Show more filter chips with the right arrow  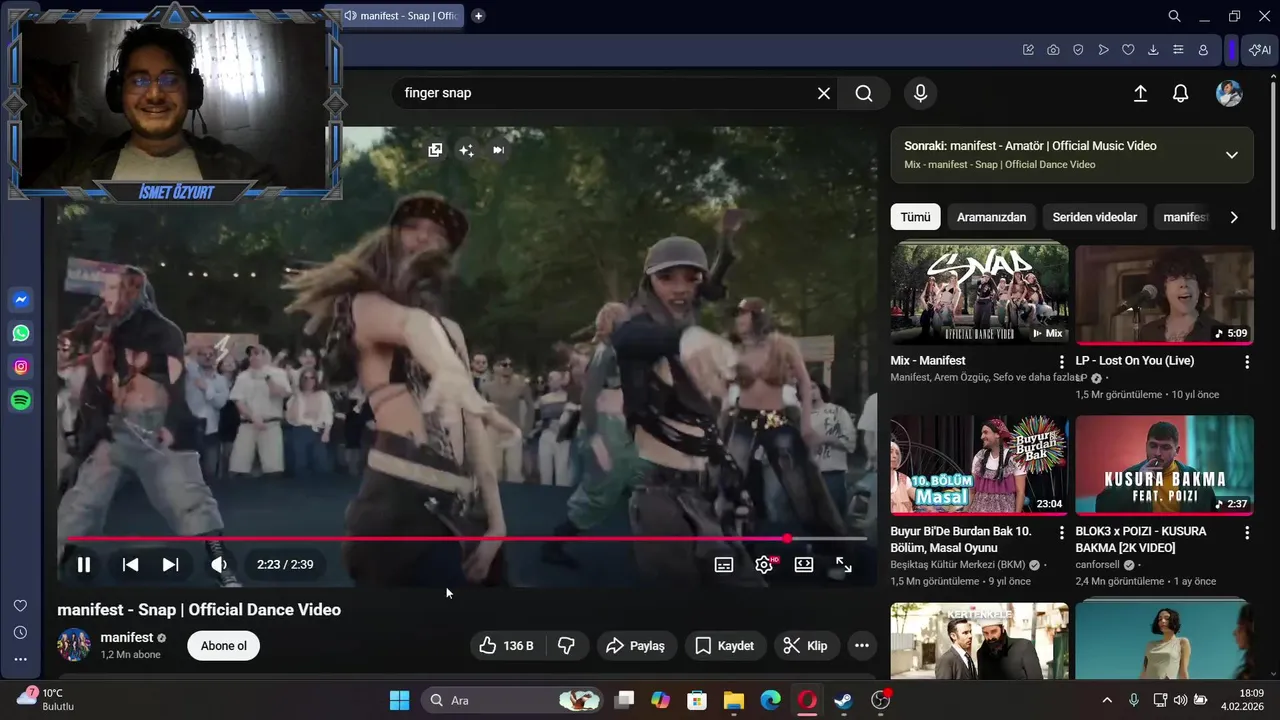pos(1234,217)
